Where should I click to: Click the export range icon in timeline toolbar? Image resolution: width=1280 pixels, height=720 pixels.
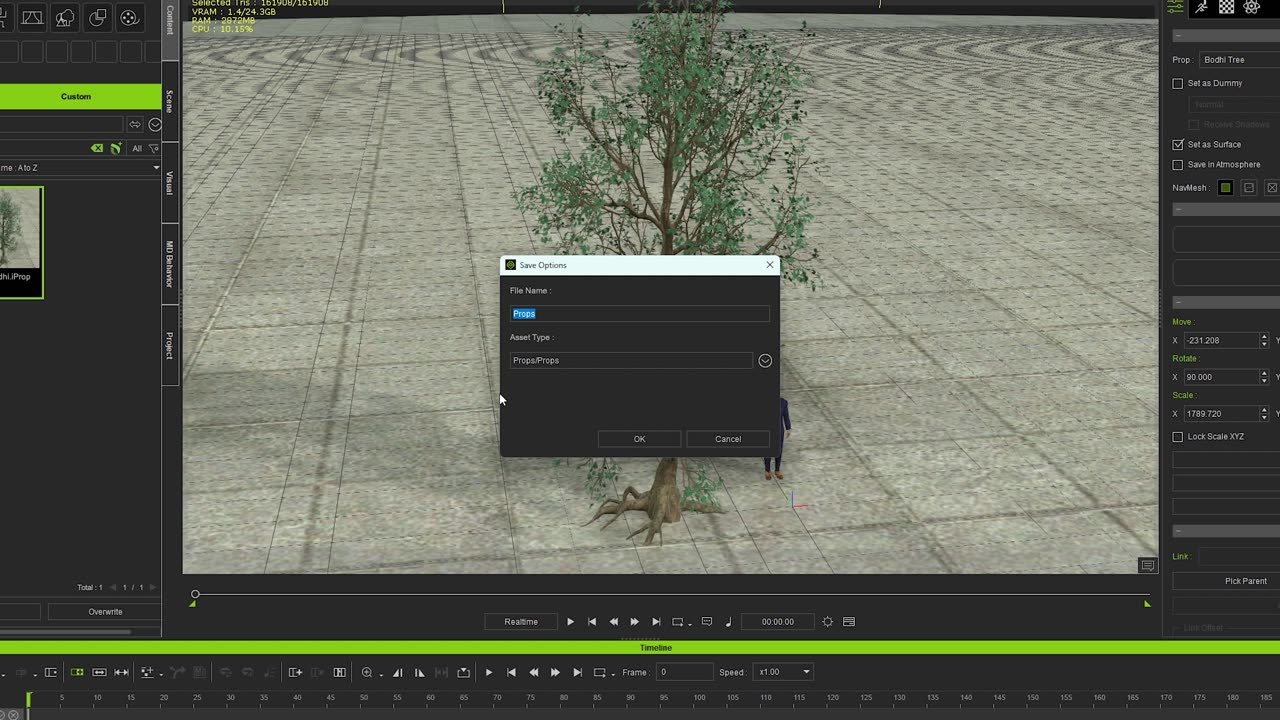pos(463,672)
